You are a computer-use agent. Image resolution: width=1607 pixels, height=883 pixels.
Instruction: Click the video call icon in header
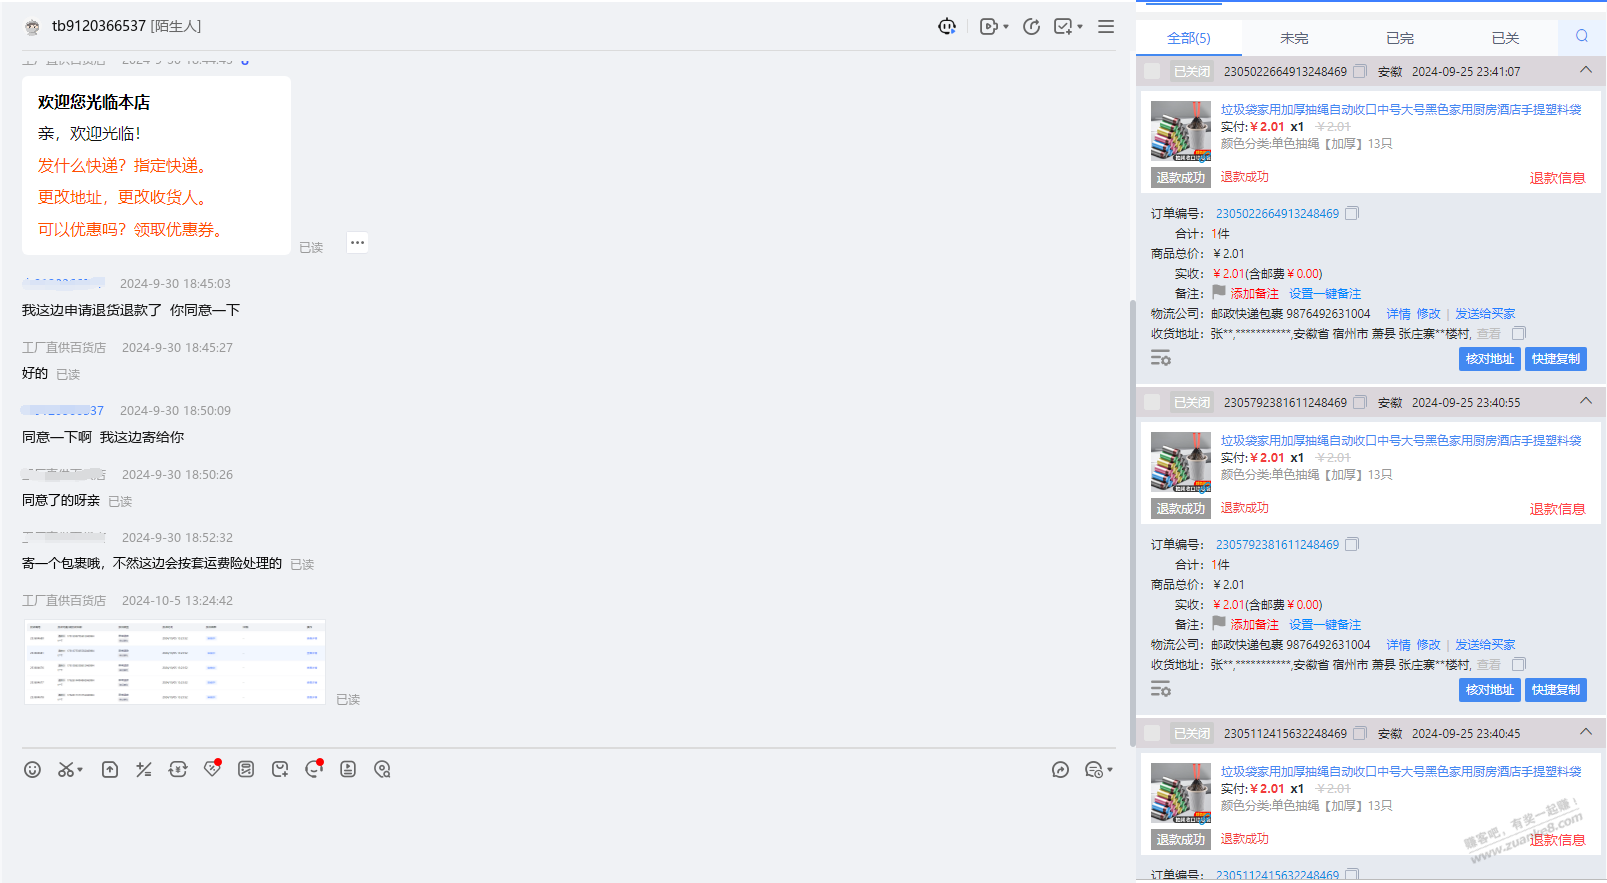point(988,27)
